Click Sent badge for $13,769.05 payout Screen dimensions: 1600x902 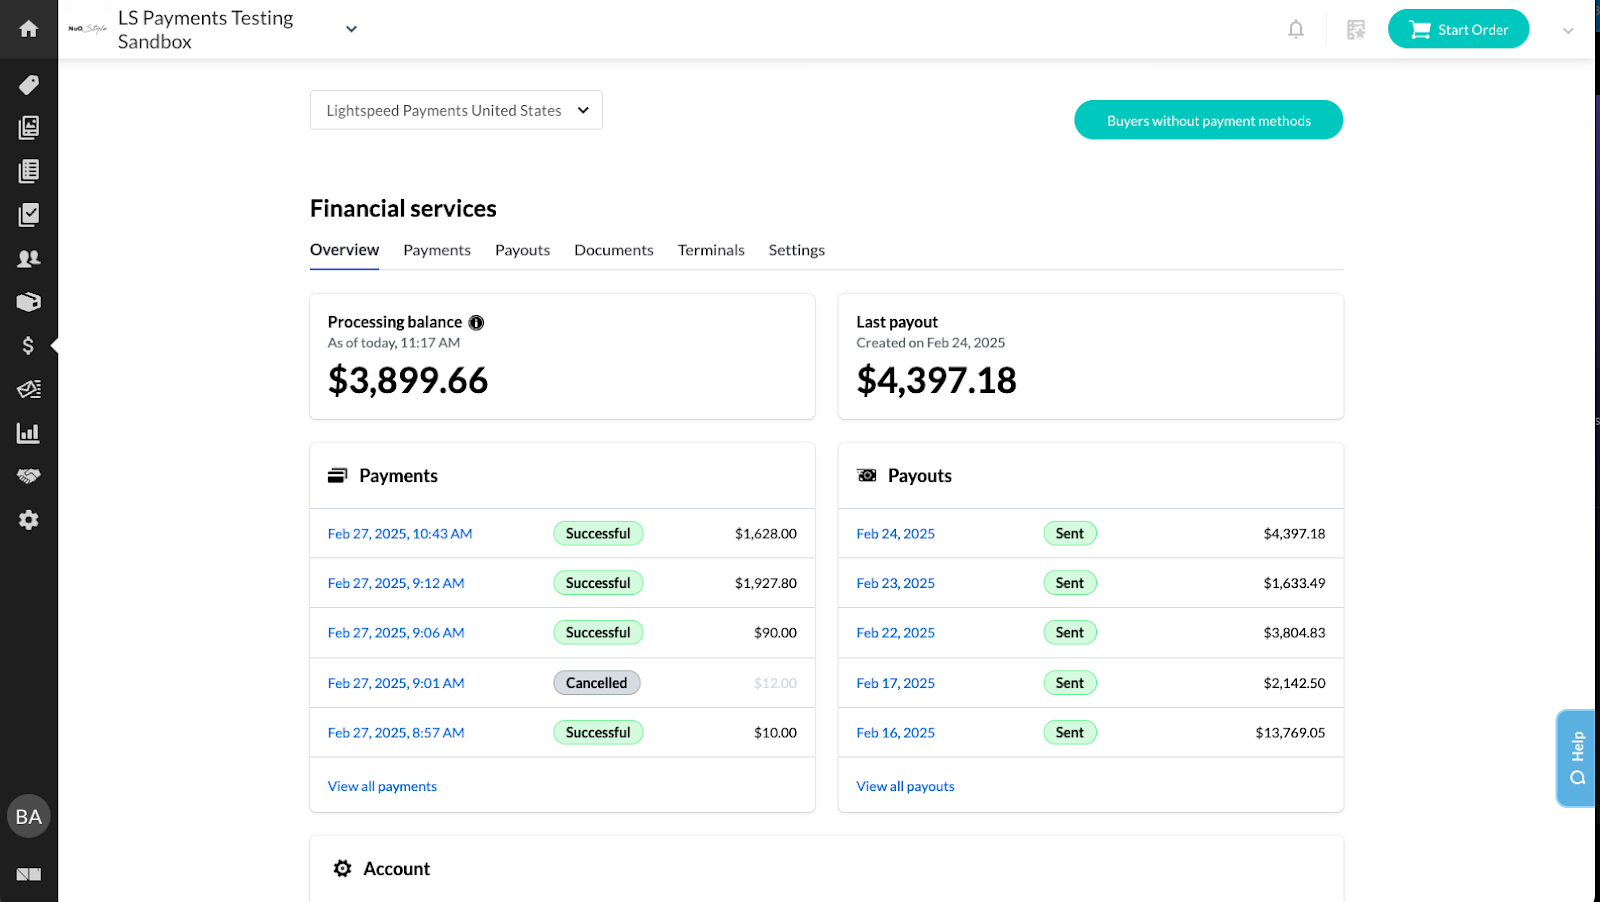(1070, 733)
